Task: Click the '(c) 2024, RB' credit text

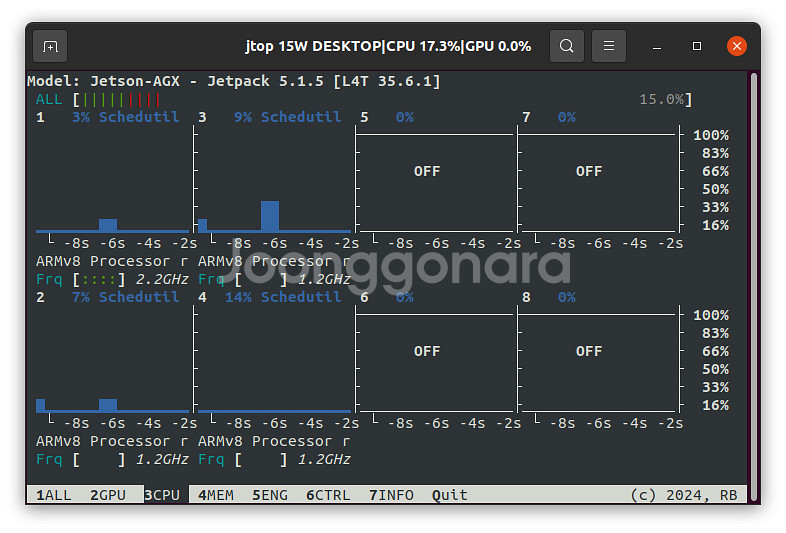Action: pyautogui.click(x=684, y=495)
